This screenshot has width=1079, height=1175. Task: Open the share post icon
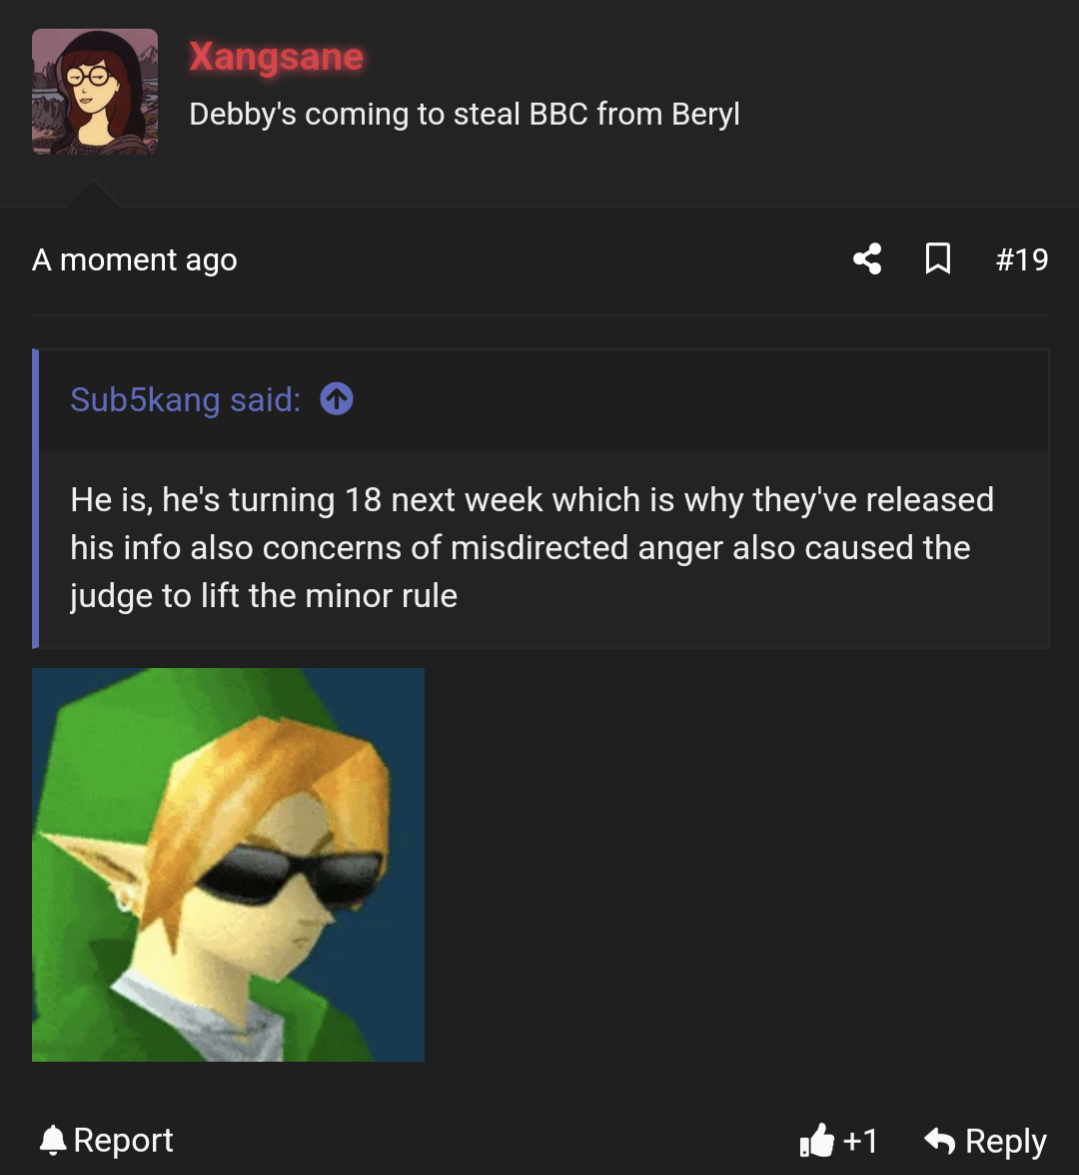867,260
